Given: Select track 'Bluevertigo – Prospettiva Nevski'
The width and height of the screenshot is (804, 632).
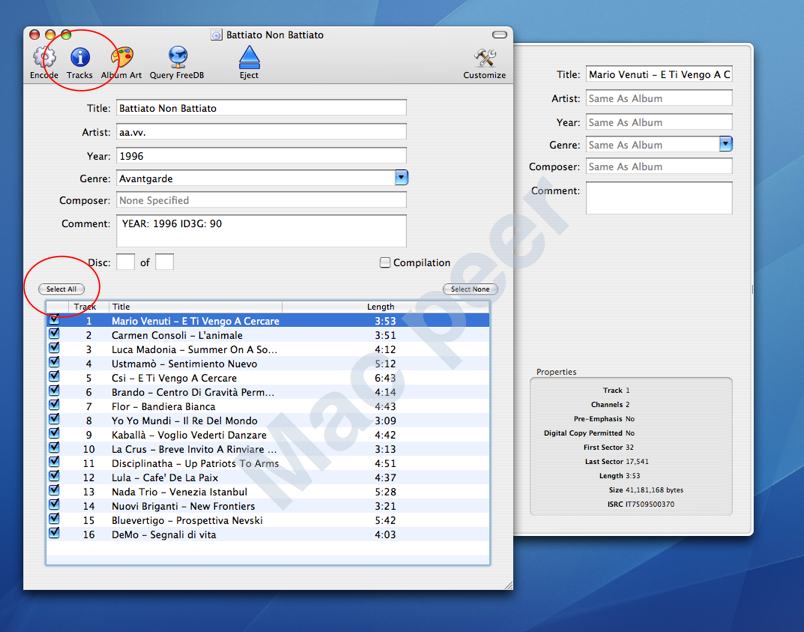Looking at the screenshot, I should (268, 520).
